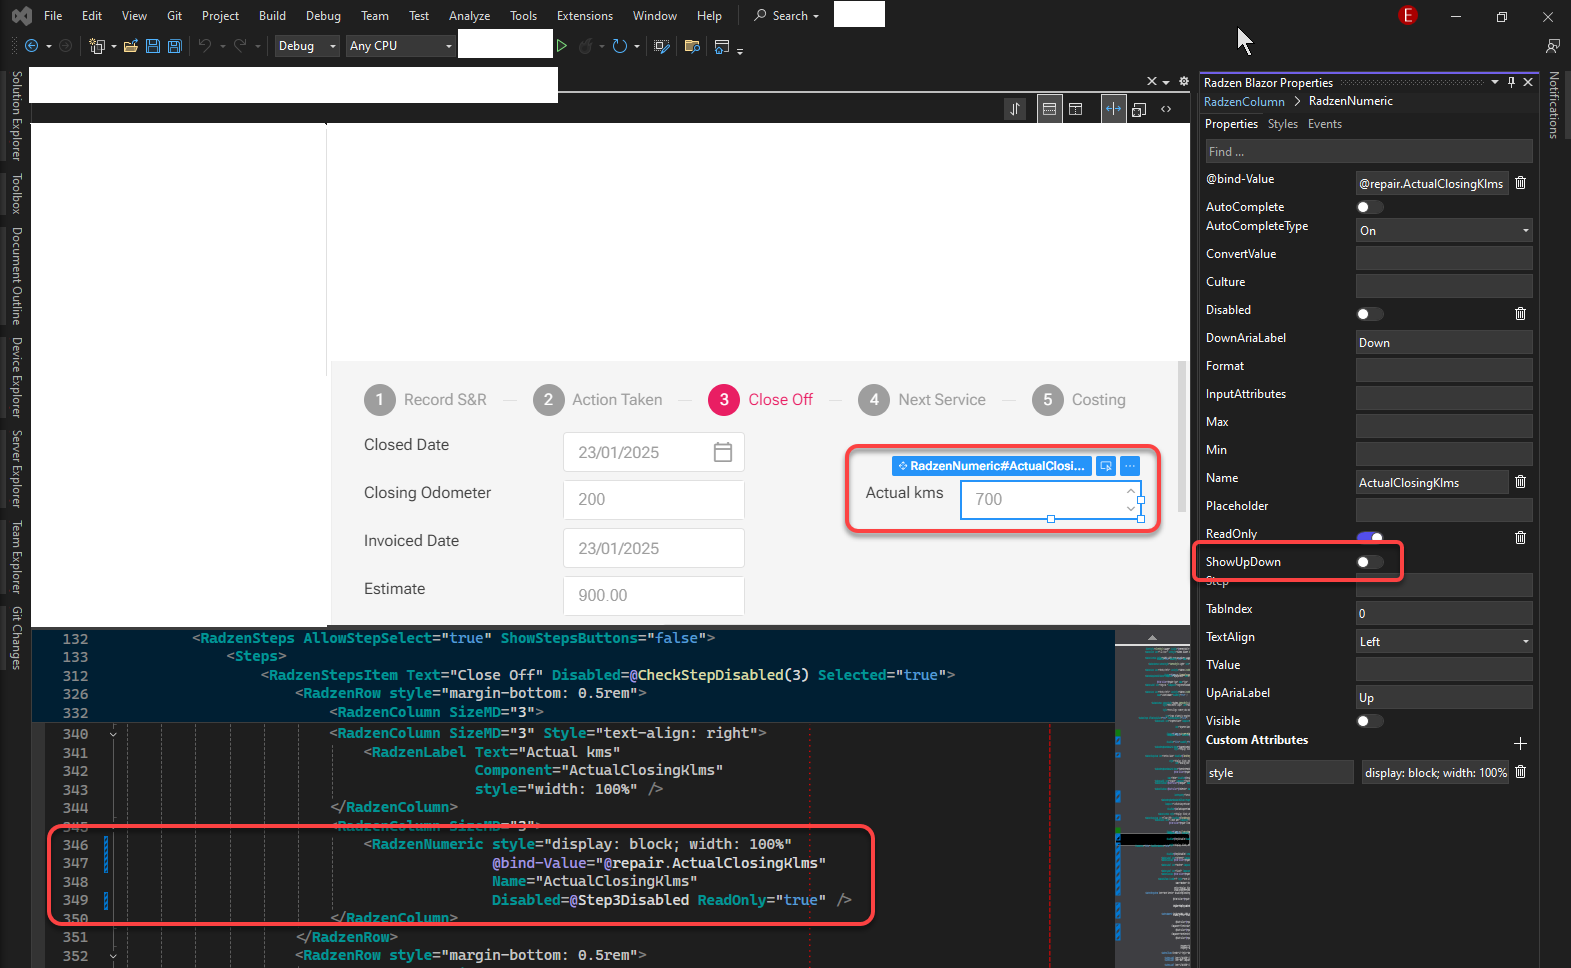The image size is (1571, 968).
Task: Click the more options button on RadzenNumeric tag
Action: click(x=1130, y=466)
